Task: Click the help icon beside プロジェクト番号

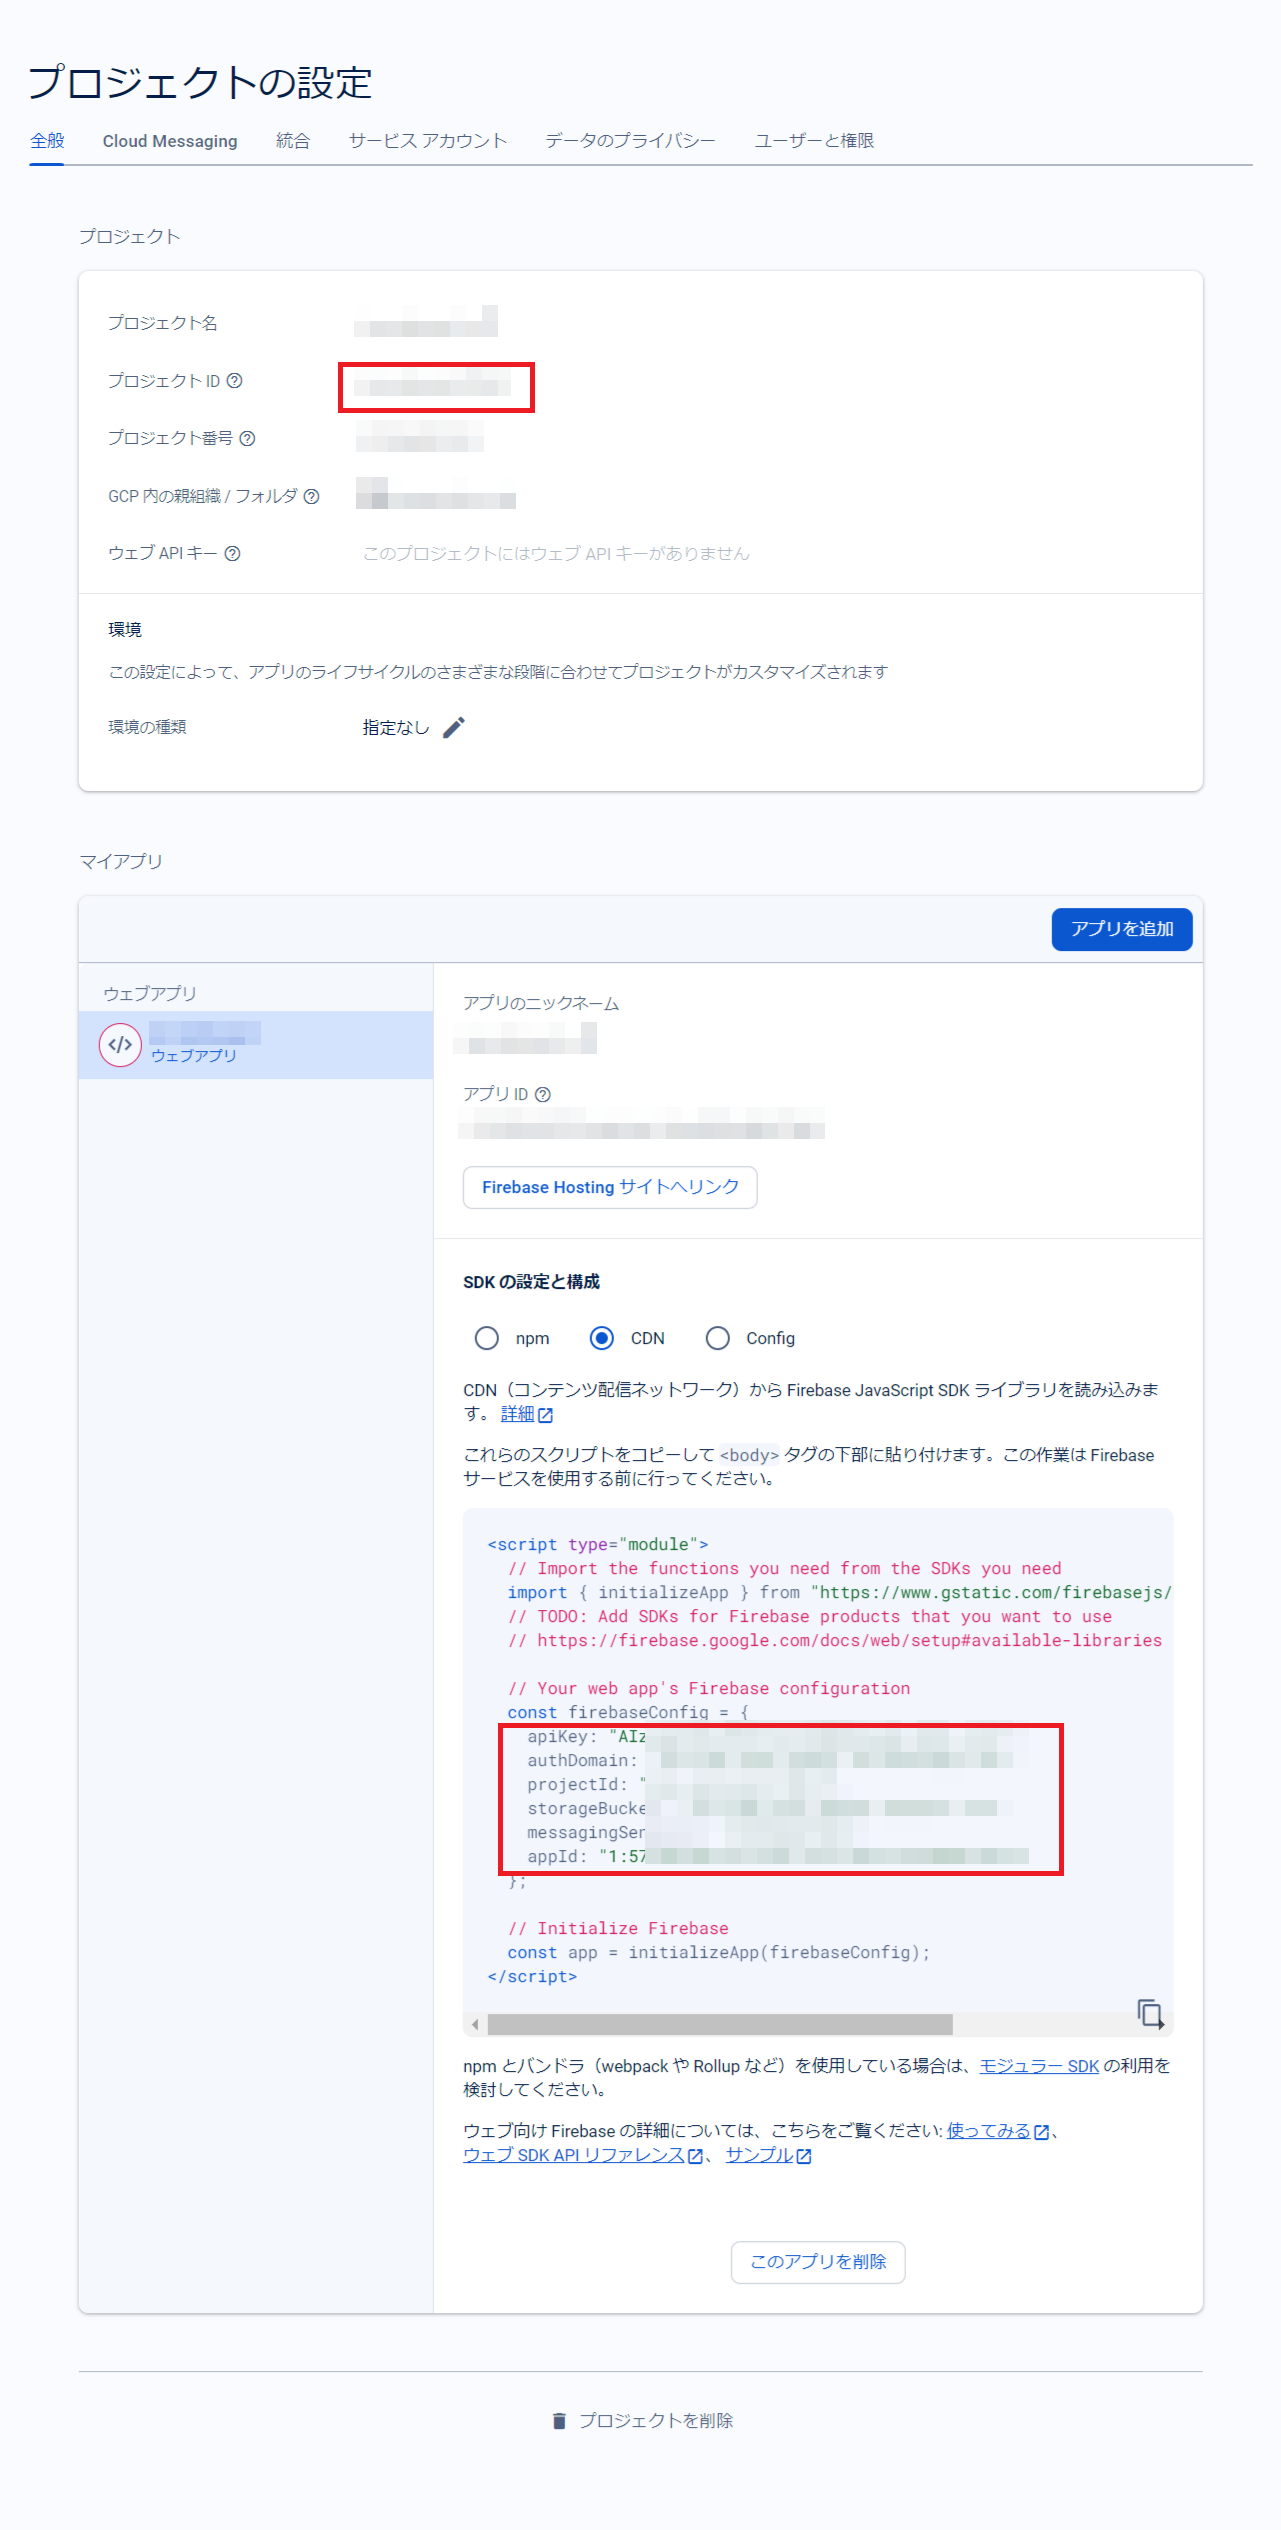Action: pos(248,438)
